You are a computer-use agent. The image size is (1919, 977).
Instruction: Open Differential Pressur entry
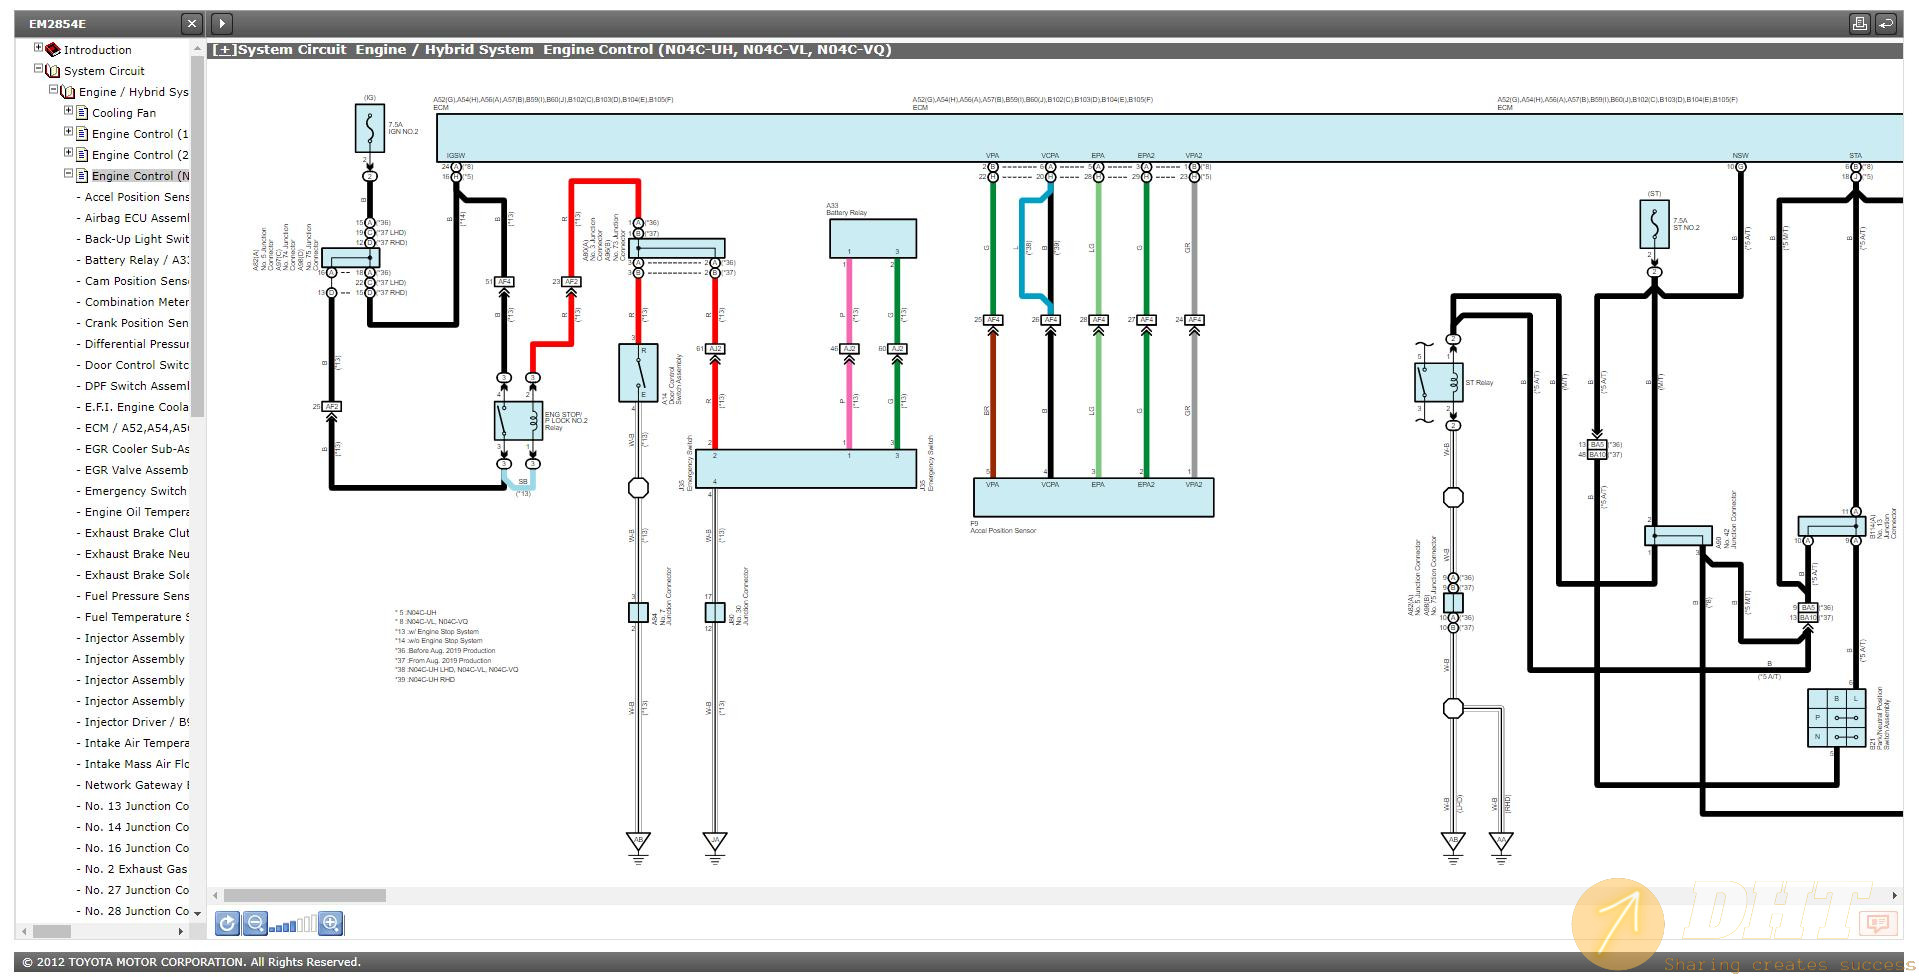click(x=137, y=344)
